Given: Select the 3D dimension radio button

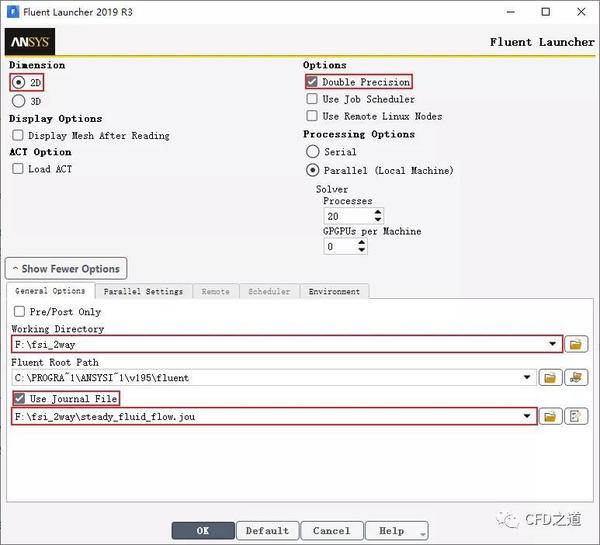Looking at the screenshot, I should tap(18, 101).
